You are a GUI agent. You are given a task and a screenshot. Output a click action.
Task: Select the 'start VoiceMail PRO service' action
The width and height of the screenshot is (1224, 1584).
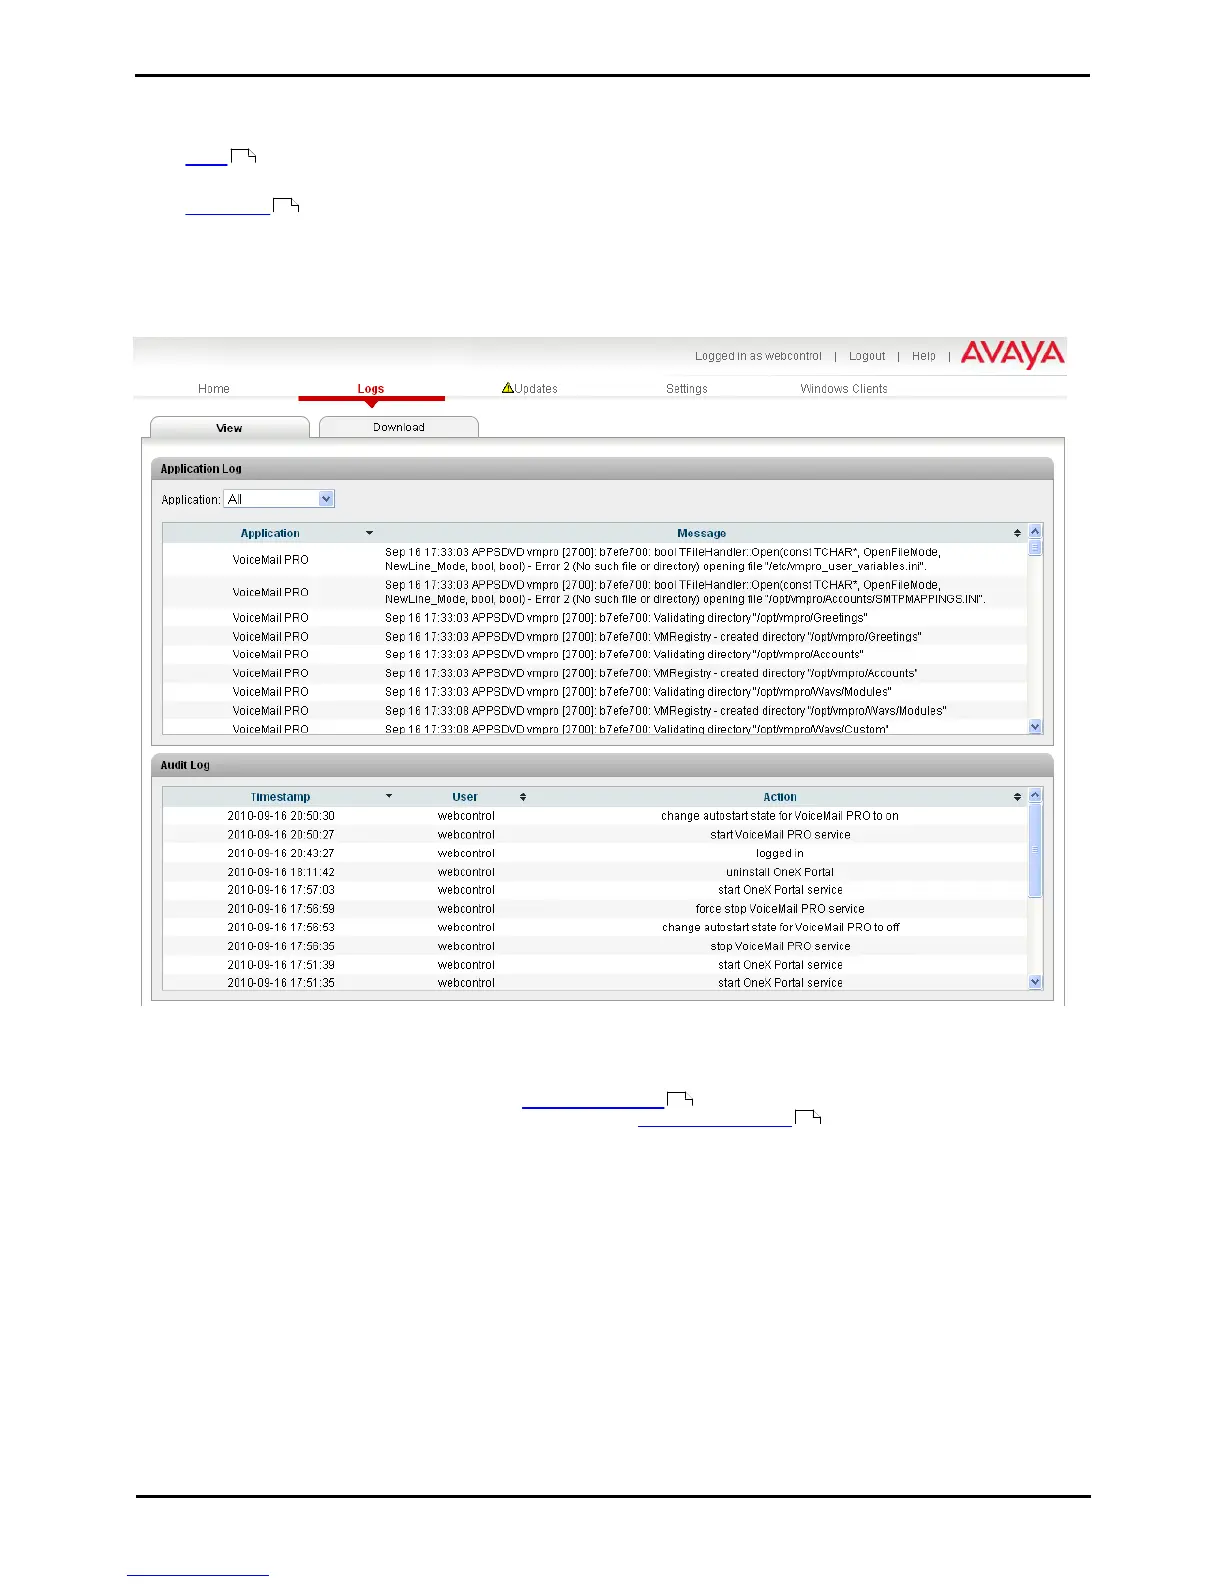[x=780, y=834]
